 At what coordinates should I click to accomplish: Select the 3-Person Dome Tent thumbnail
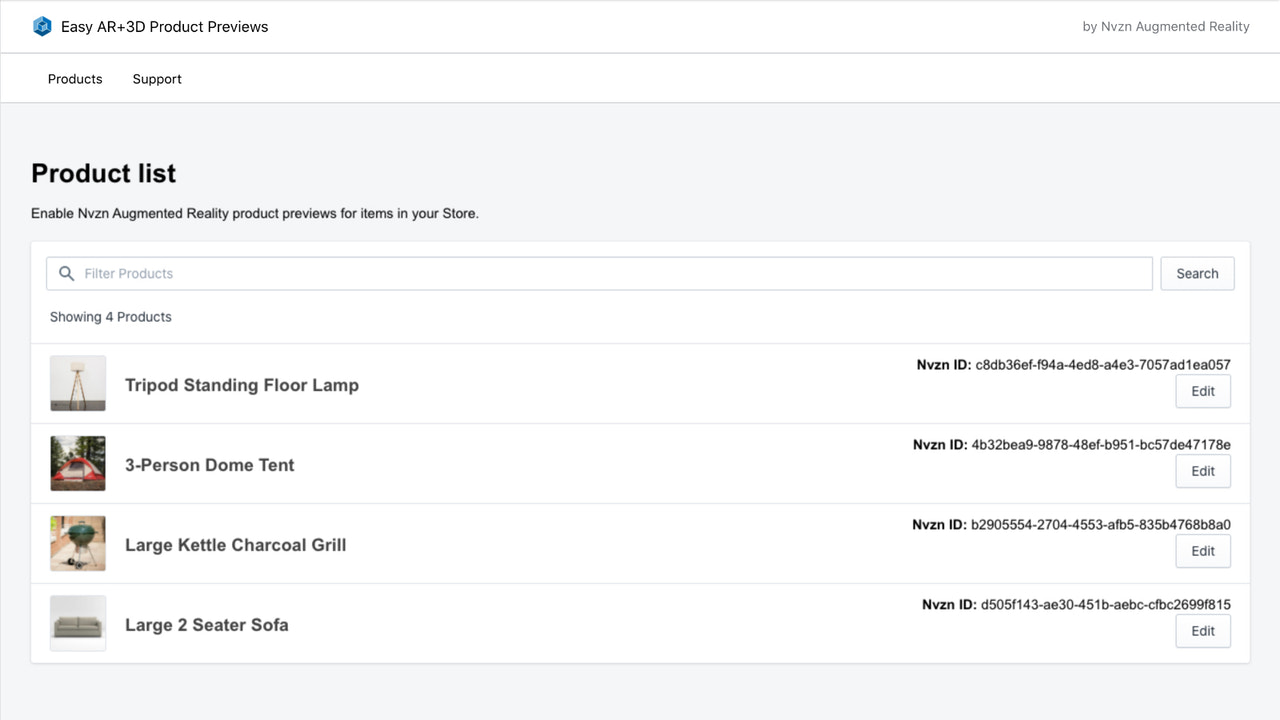tap(77, 463)
